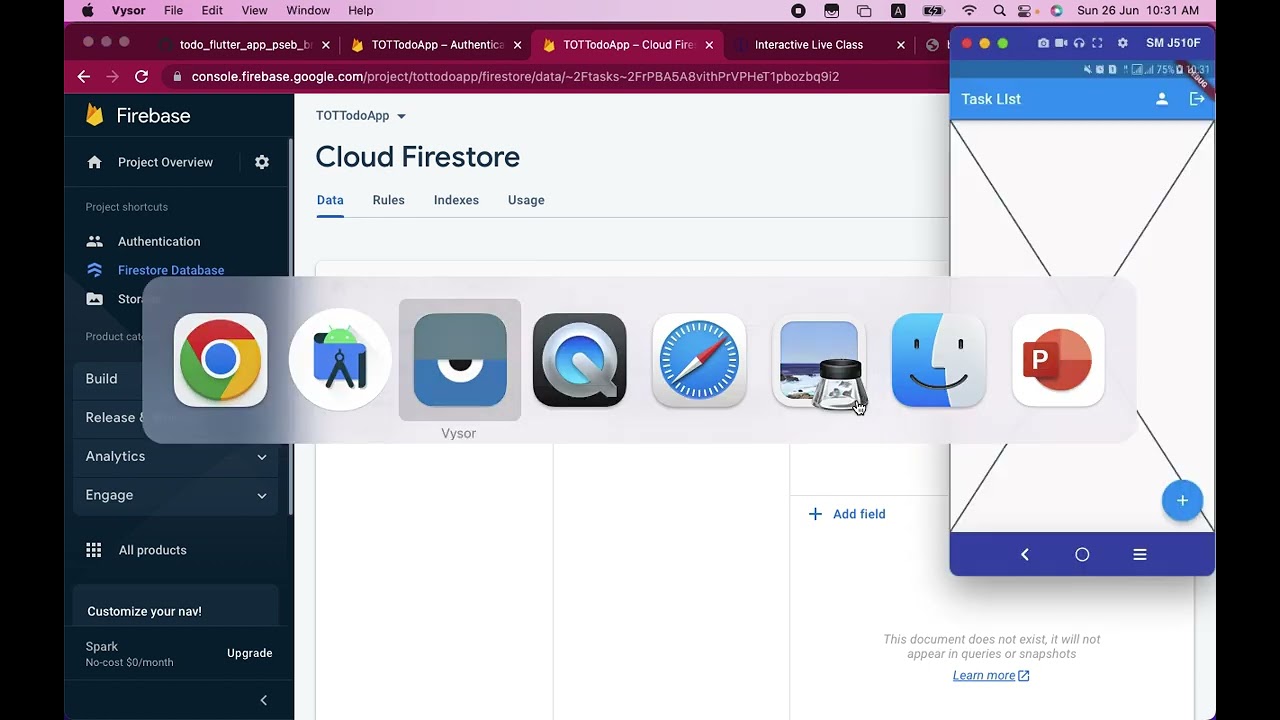
Task: Switch to the Usage tab in Cloud Firestore
Action: coord(526,200)
